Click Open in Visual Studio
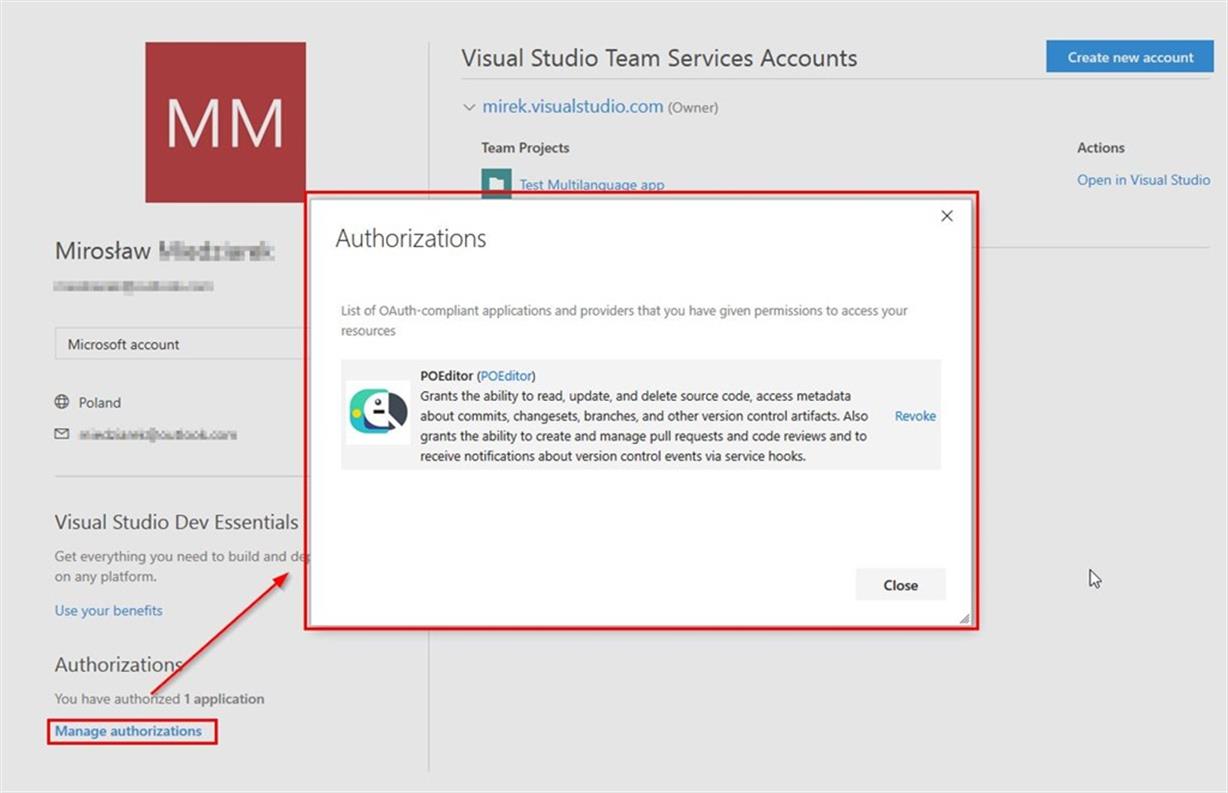 [1143, 180]
